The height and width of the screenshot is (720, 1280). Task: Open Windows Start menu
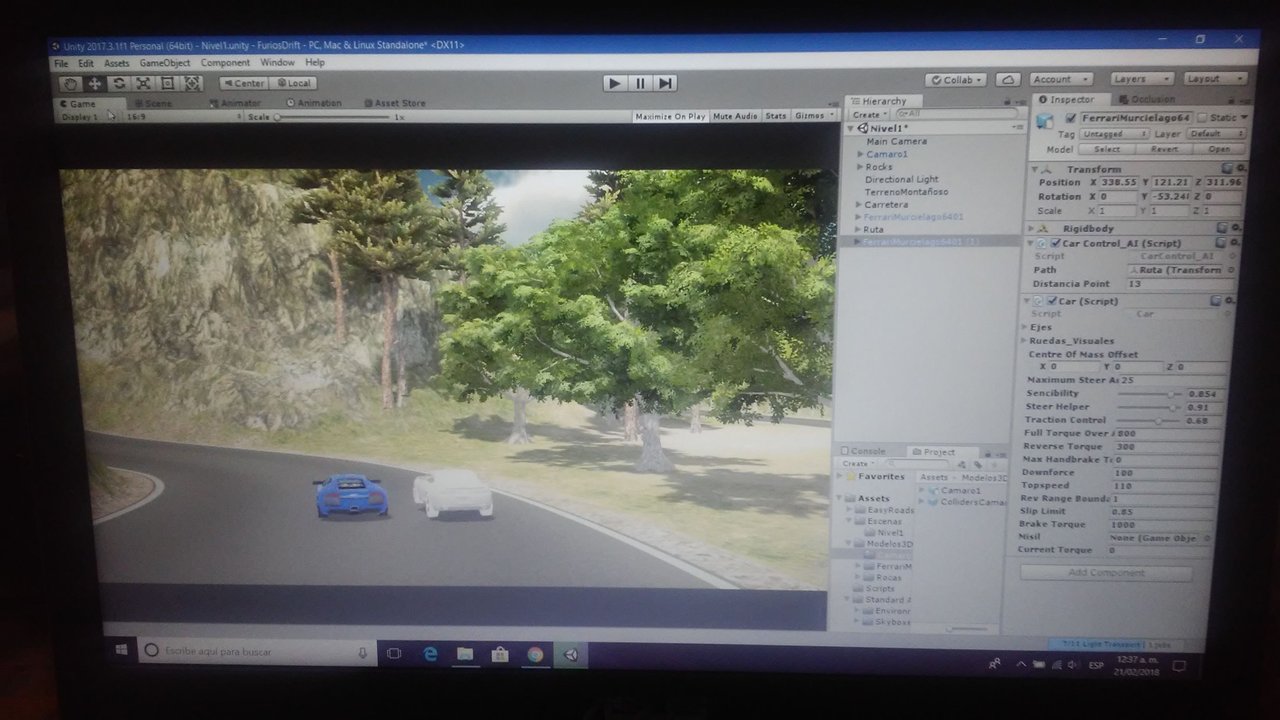[x=121, y=651]
